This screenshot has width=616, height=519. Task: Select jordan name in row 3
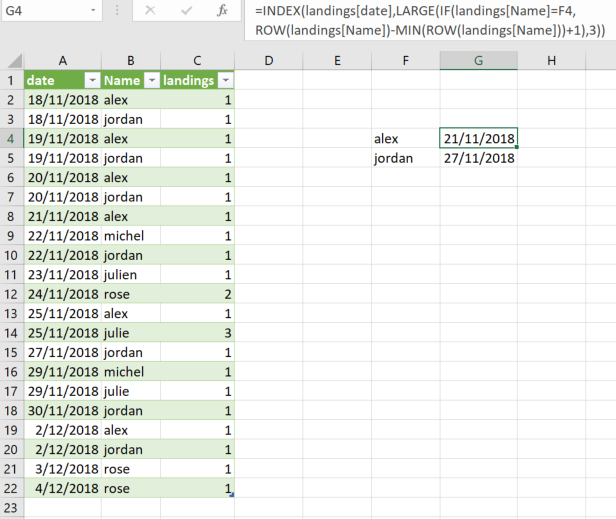(x=131, y=119)
